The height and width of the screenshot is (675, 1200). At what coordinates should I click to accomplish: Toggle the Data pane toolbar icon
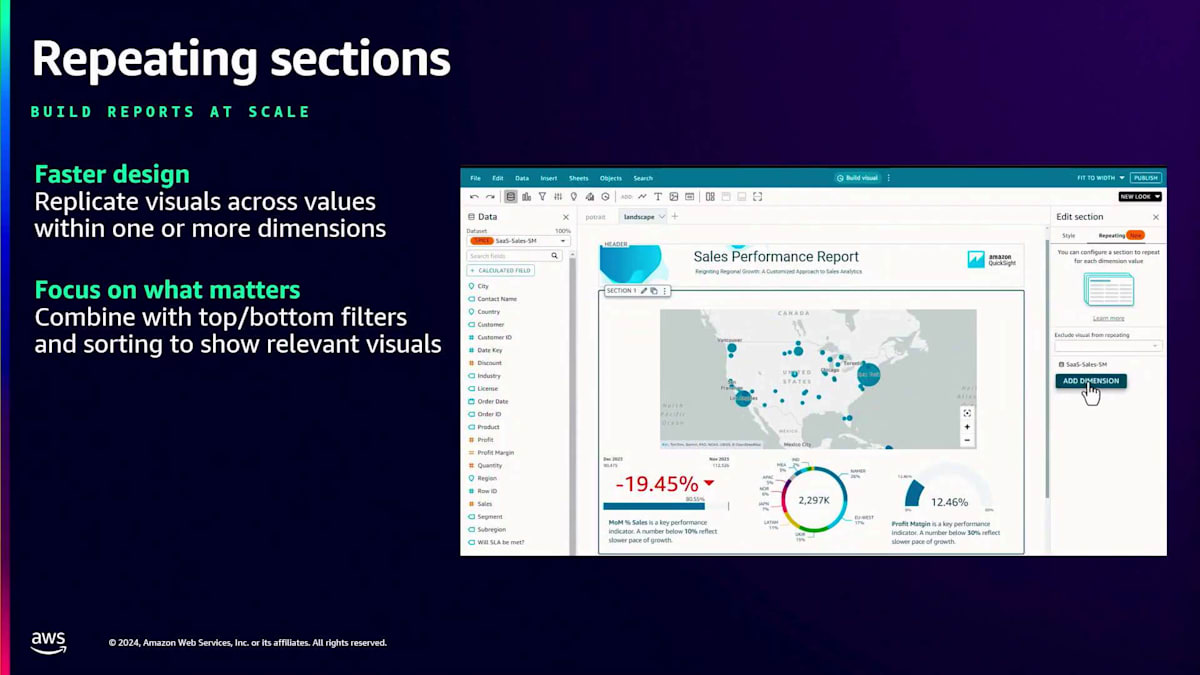coord(511,197)
